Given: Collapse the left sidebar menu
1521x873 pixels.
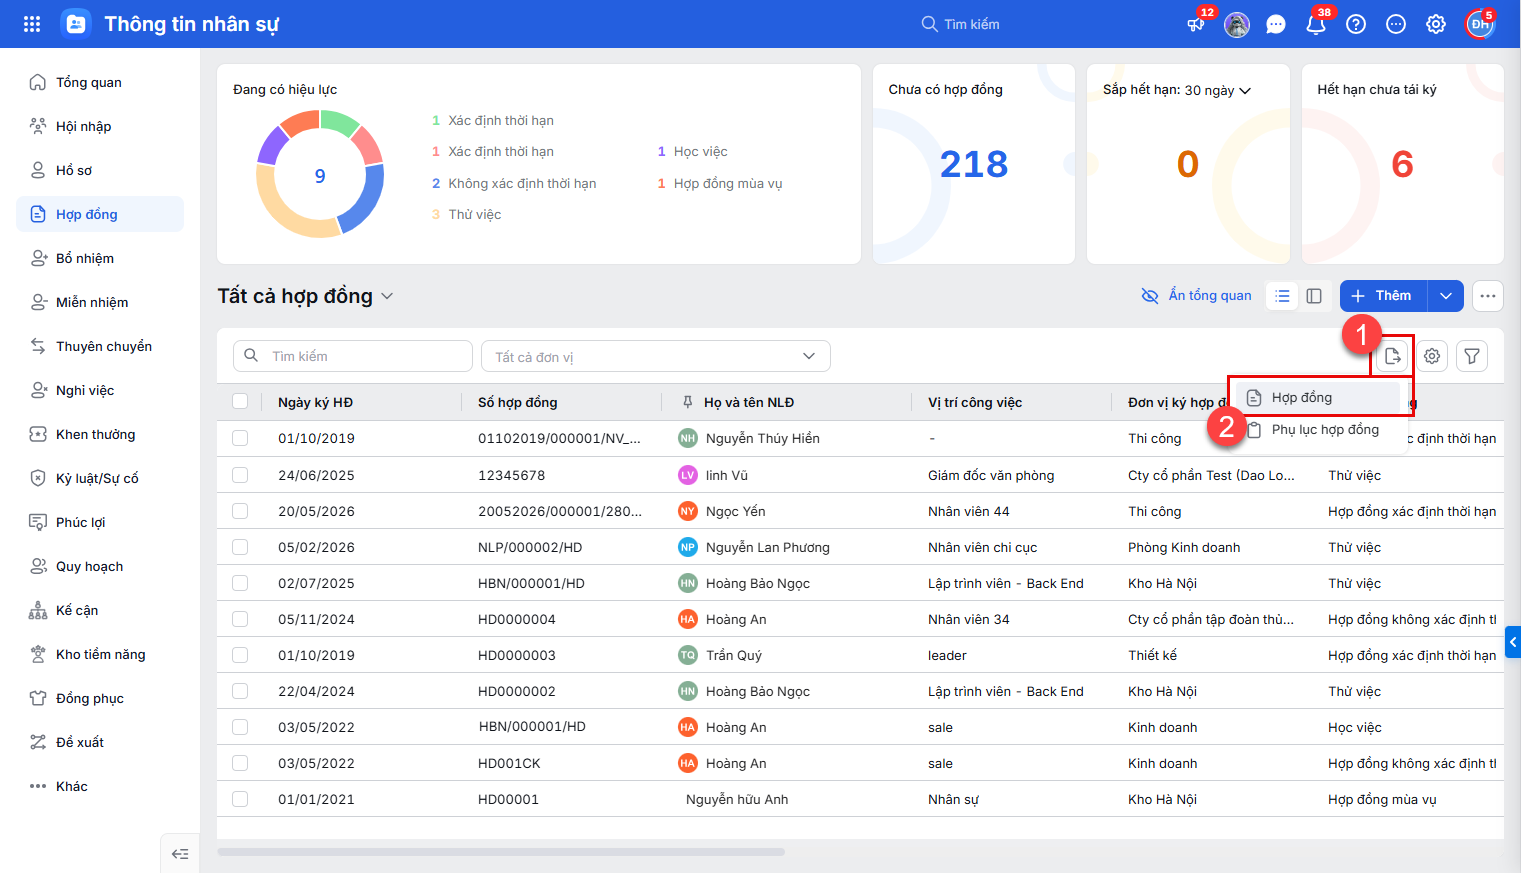Looking at the screenshot, I should point(180,853).
